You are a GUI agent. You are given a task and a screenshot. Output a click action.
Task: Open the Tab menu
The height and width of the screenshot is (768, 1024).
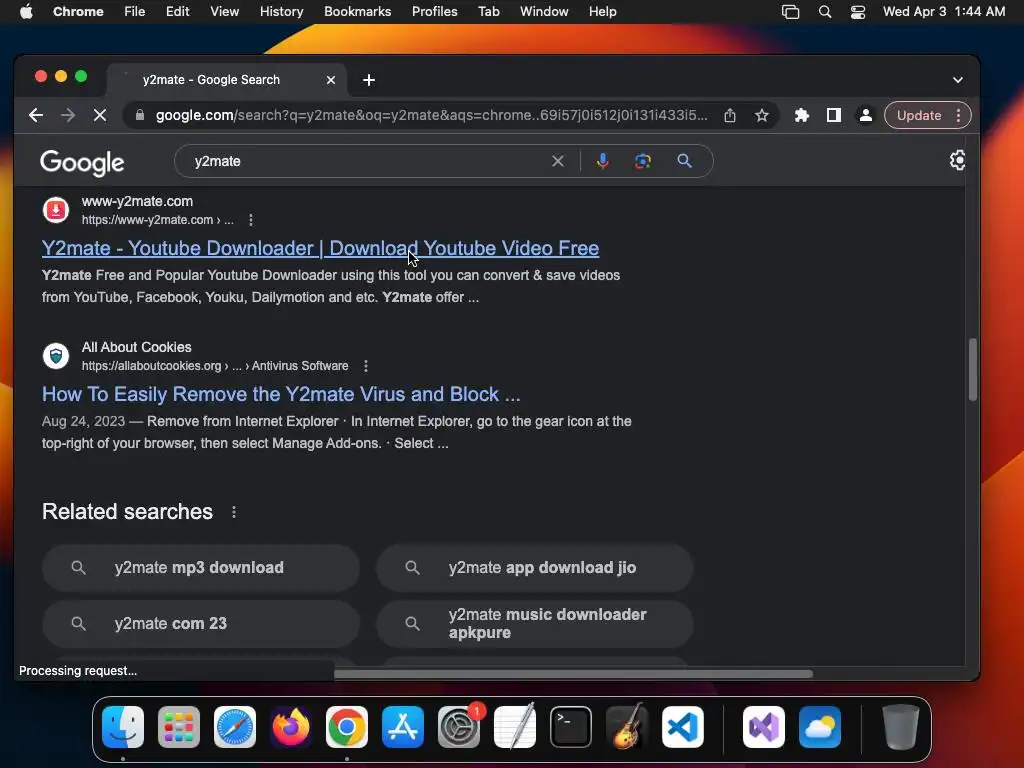coord(488,12)
